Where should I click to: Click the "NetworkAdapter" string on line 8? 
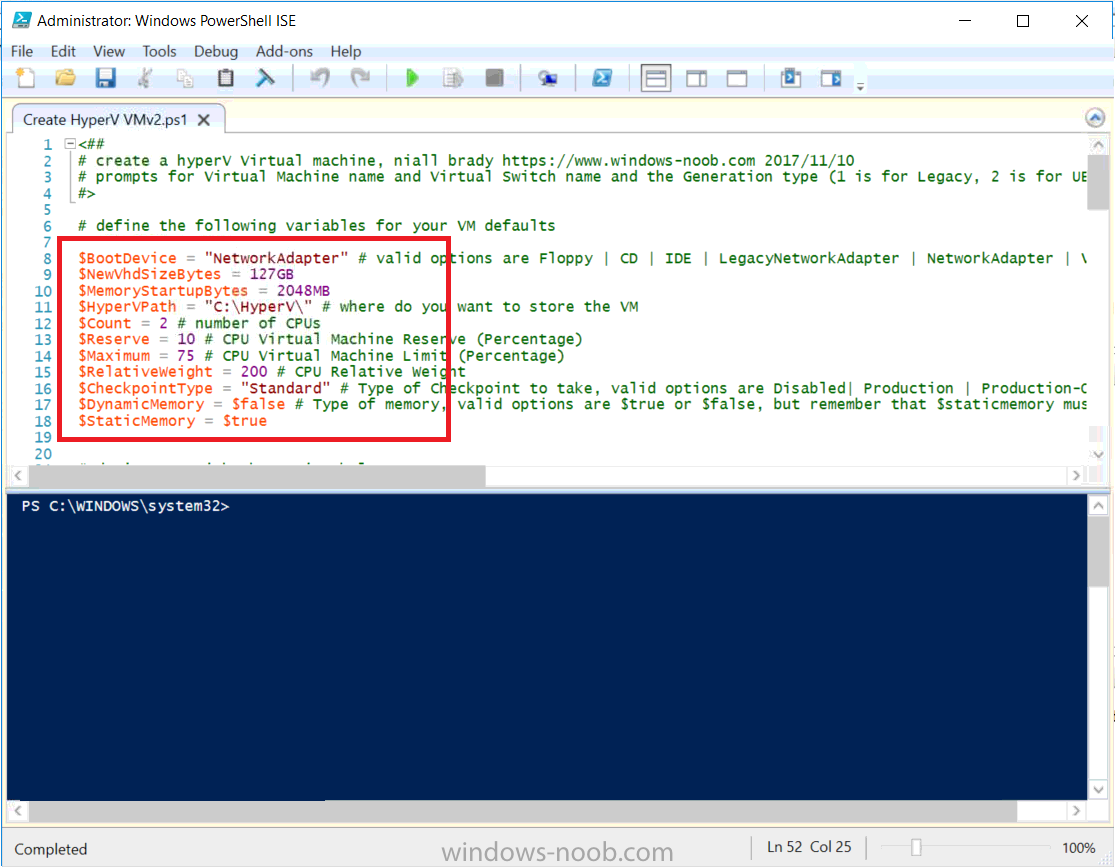click(x=276, y=258)
